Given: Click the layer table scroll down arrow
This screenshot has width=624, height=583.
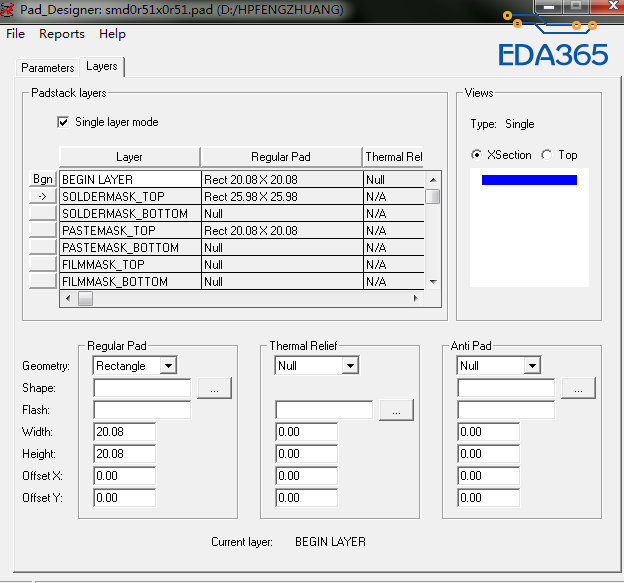Looking at the screenshot, I should coord(433,281).
